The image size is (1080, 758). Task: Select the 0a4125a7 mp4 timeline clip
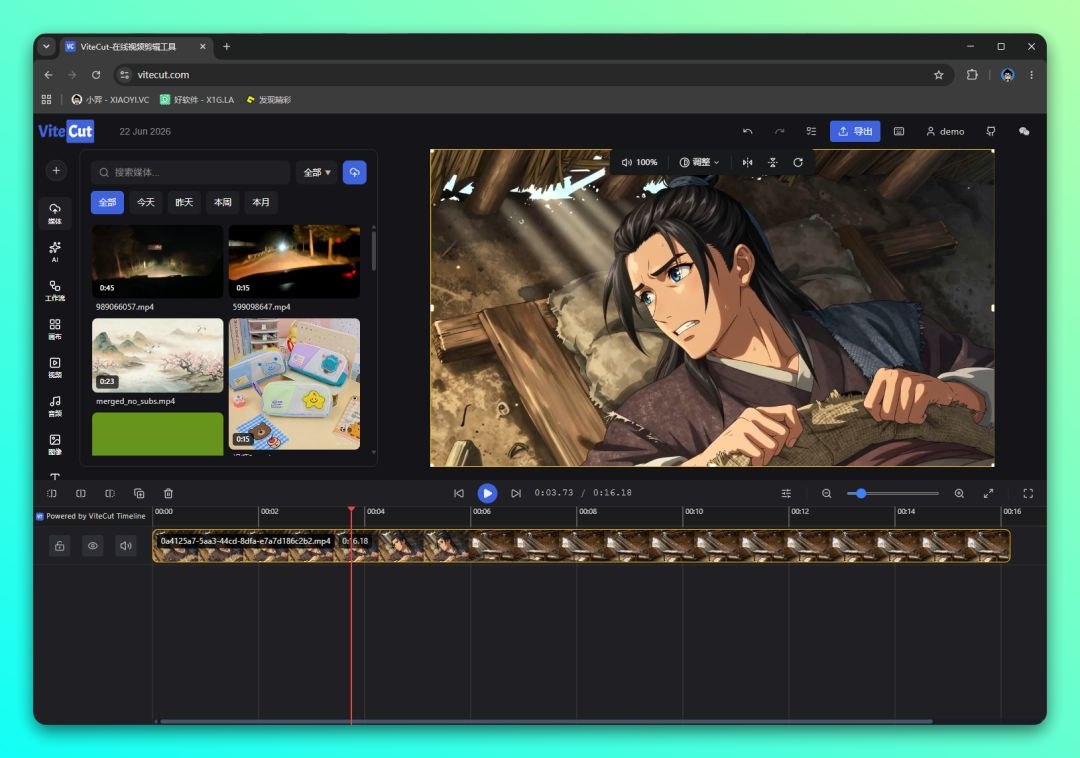tap(581, 546)
